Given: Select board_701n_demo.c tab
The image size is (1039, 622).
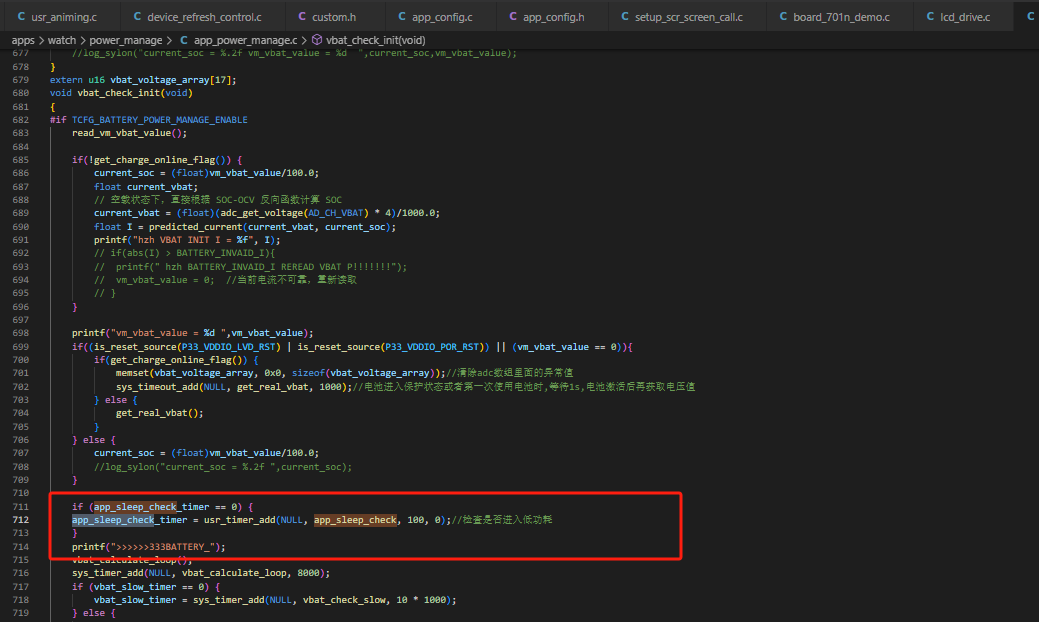Looking at the screenshot, I should (x=834, y=17).
